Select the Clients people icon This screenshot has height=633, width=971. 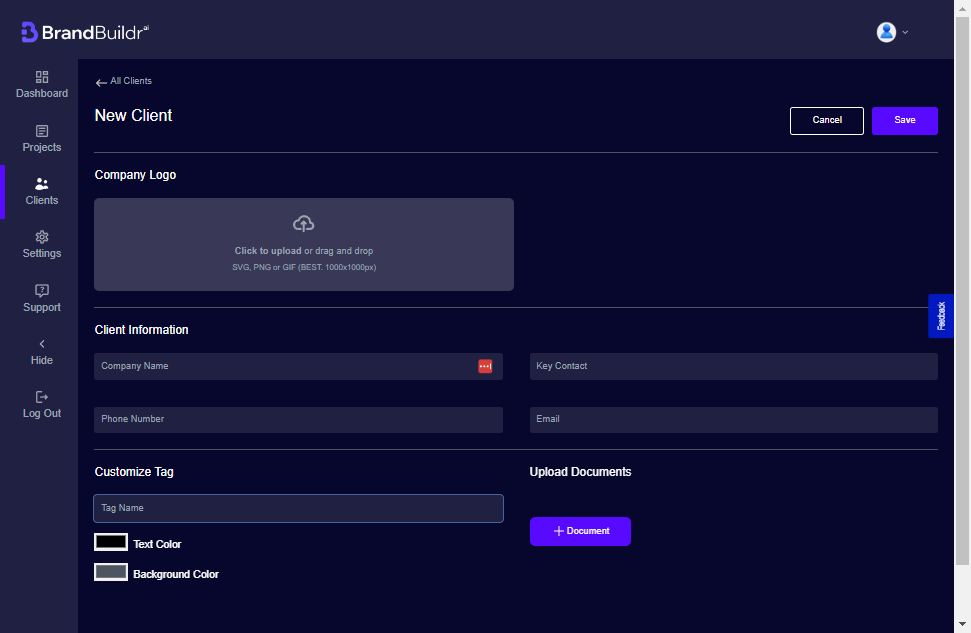(41, 184)
